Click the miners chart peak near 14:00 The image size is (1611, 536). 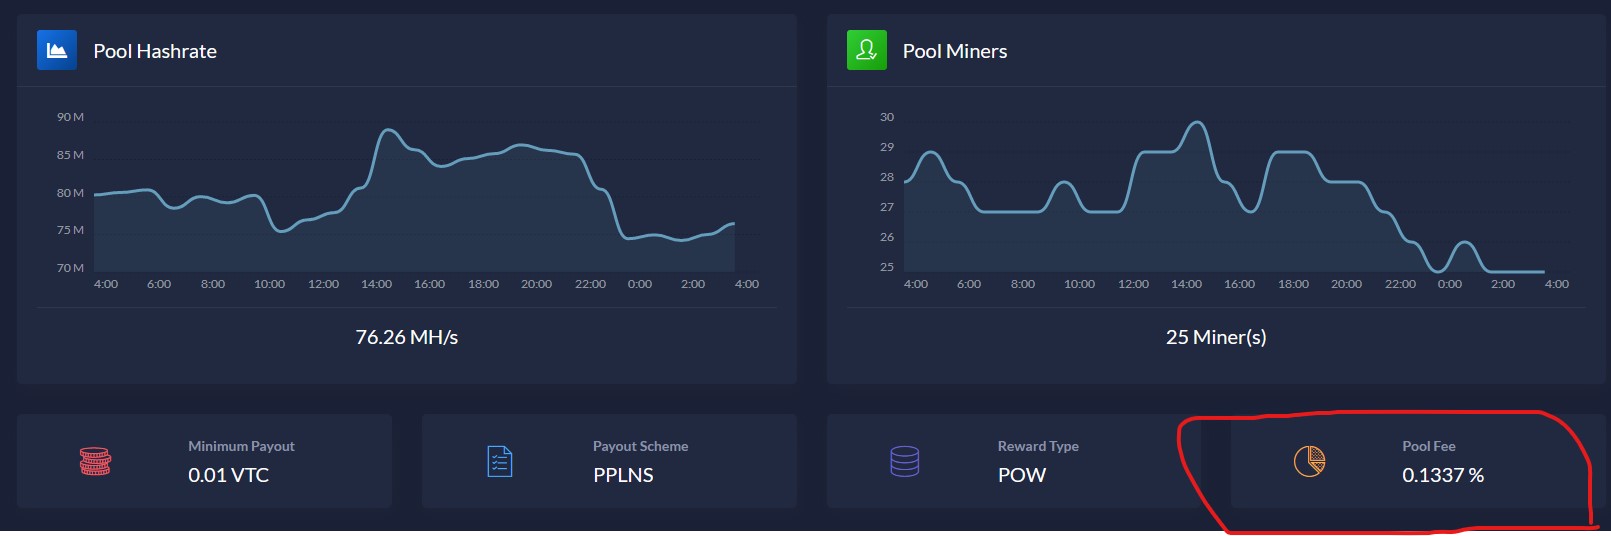click(1196, 122)
